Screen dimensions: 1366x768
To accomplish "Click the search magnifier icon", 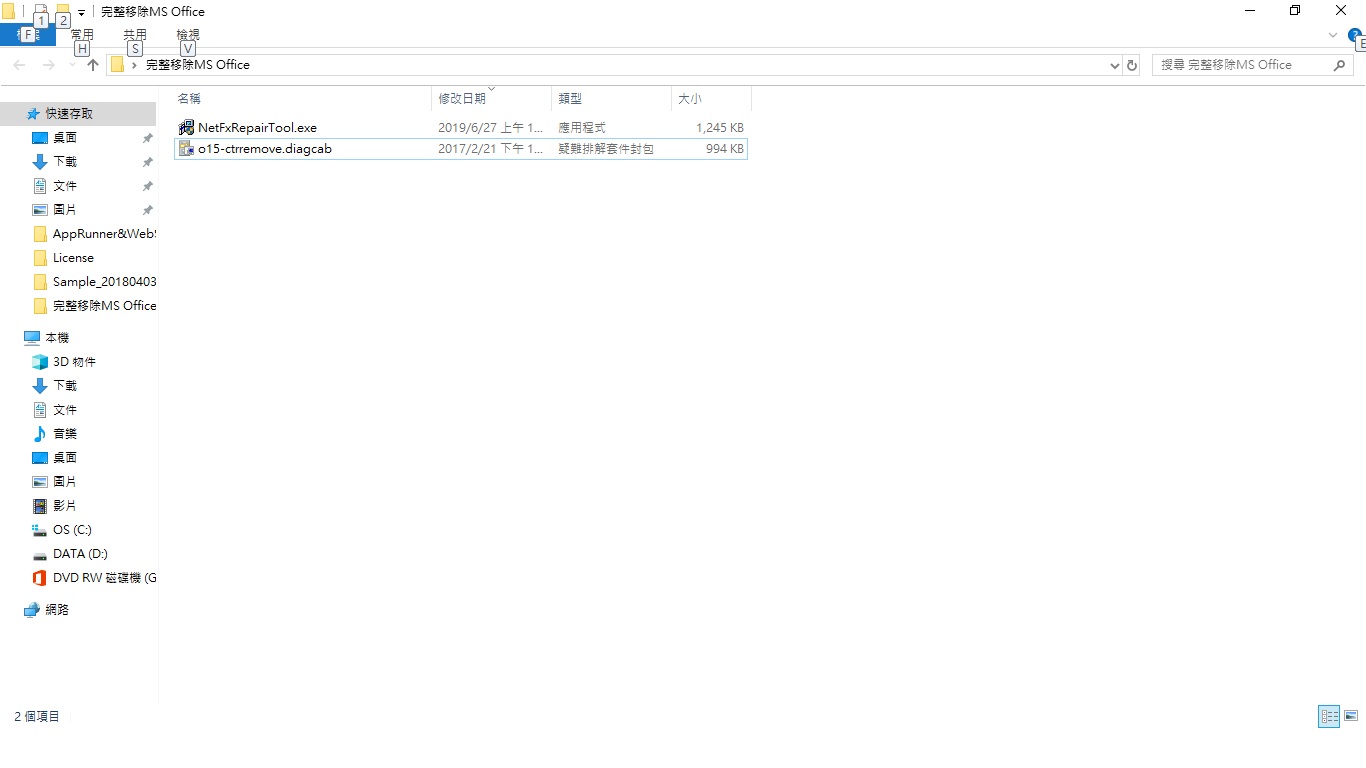I will [x=1340, y=65].
